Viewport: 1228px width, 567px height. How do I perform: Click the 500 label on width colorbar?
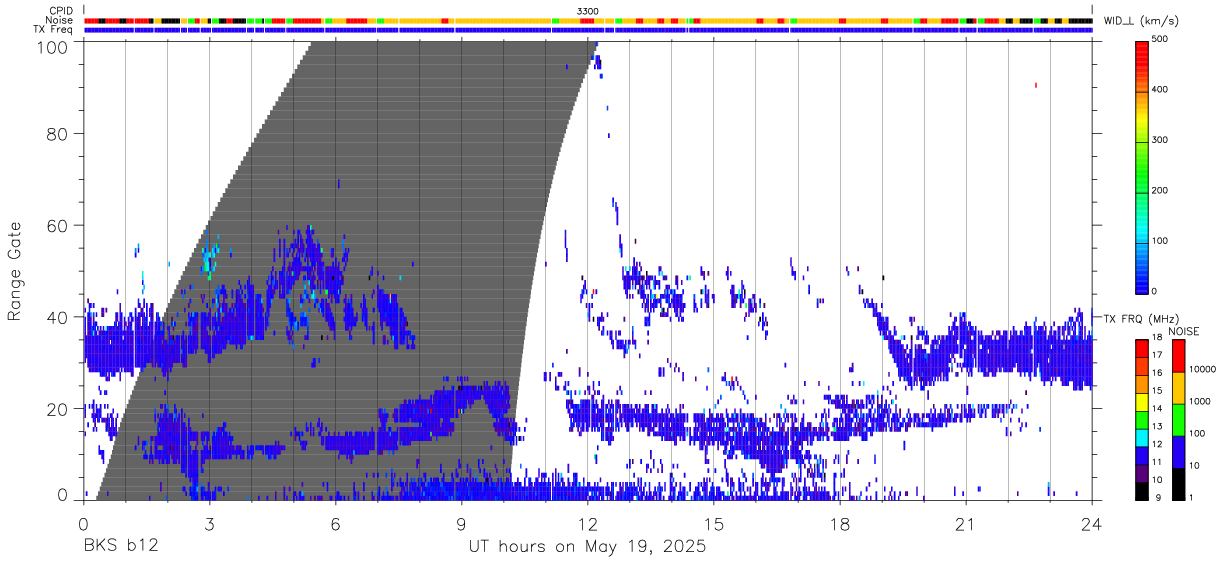[1162, 40]
